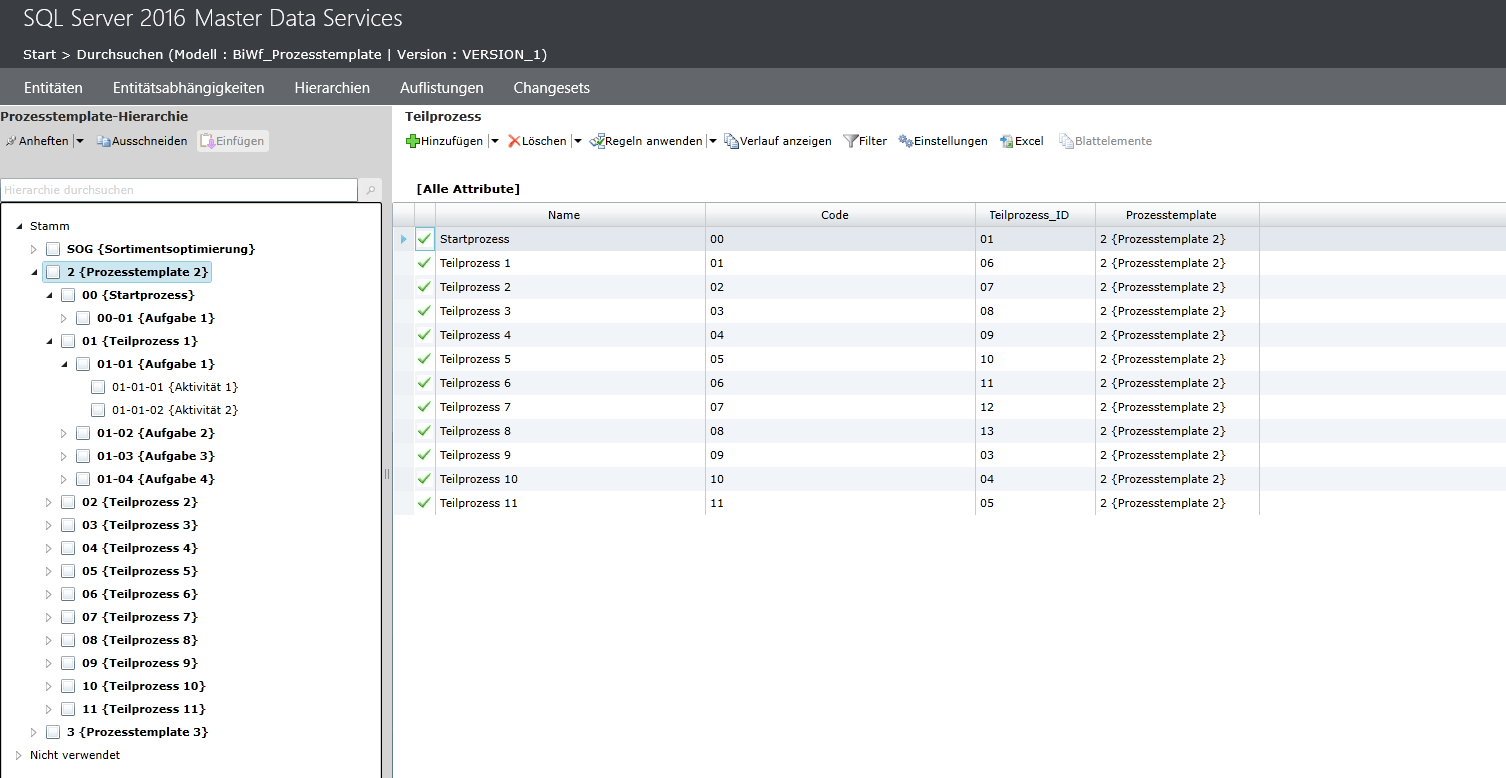1506x778 pixels.
Task: Check the 11 {Teilprozess 11} checkbox
Action: click(x=68, y=709)
